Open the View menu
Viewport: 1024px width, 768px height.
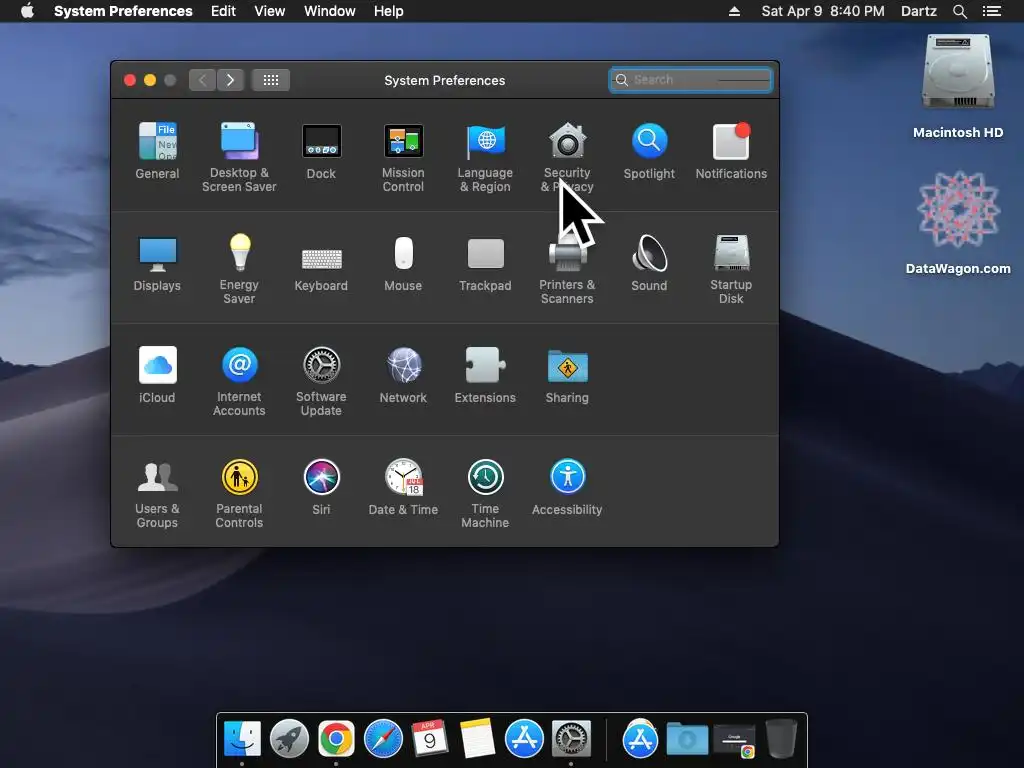pyautogui.click(x=270, y=11)
